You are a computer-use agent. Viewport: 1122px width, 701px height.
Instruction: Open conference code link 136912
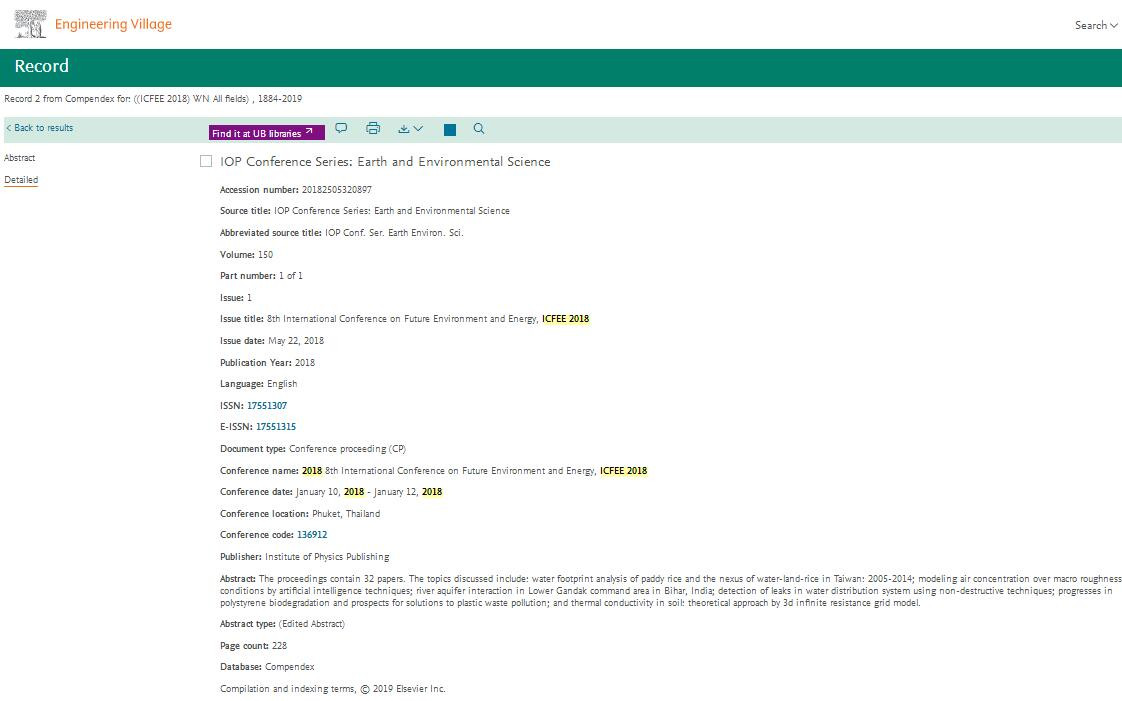312,535
